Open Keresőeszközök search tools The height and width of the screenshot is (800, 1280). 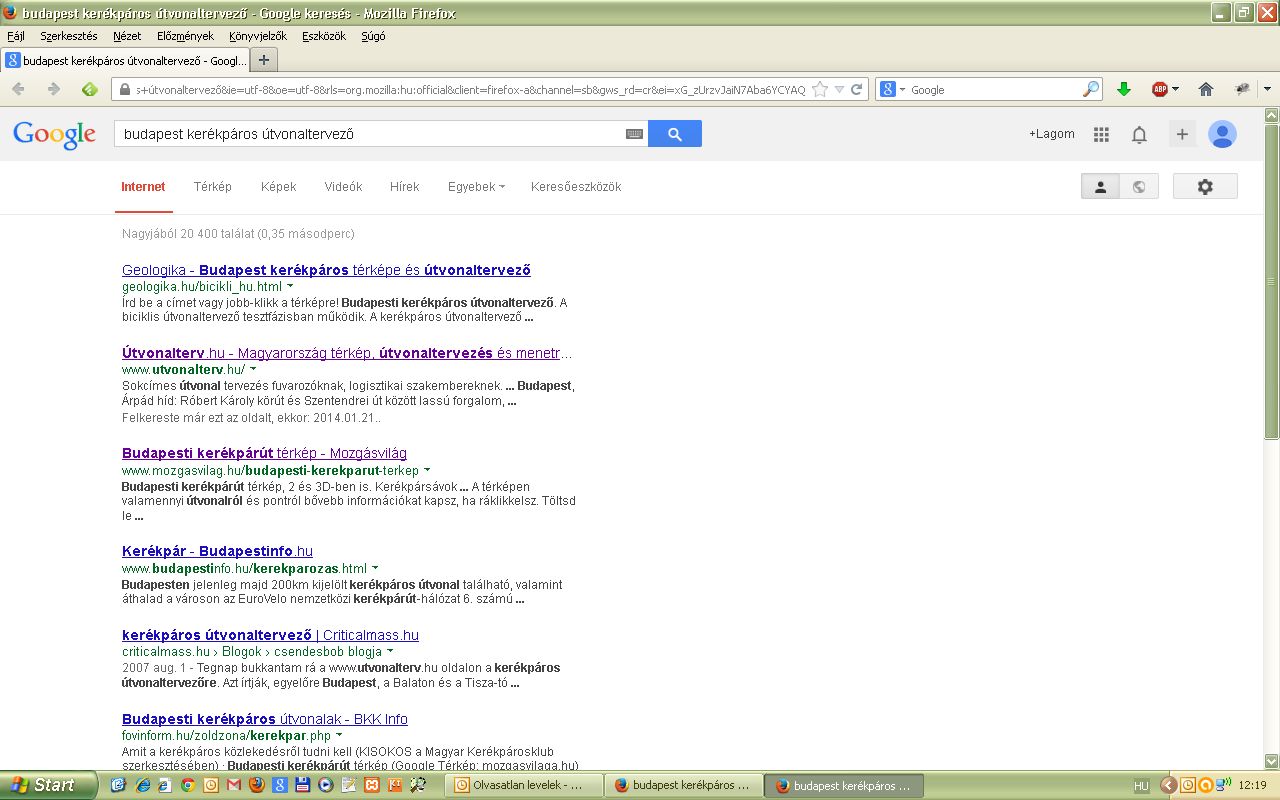pyautogui.click(x=576, y=186)
